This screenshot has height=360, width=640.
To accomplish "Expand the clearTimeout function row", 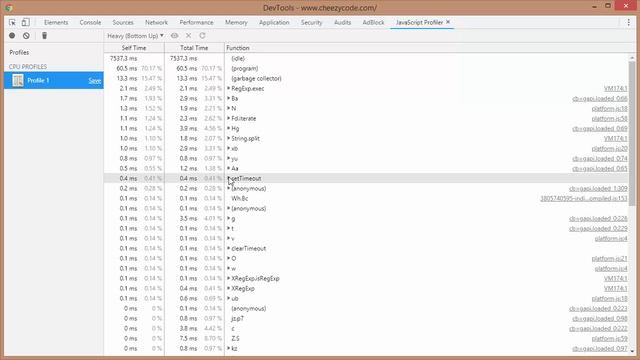I will pos(229,248).
